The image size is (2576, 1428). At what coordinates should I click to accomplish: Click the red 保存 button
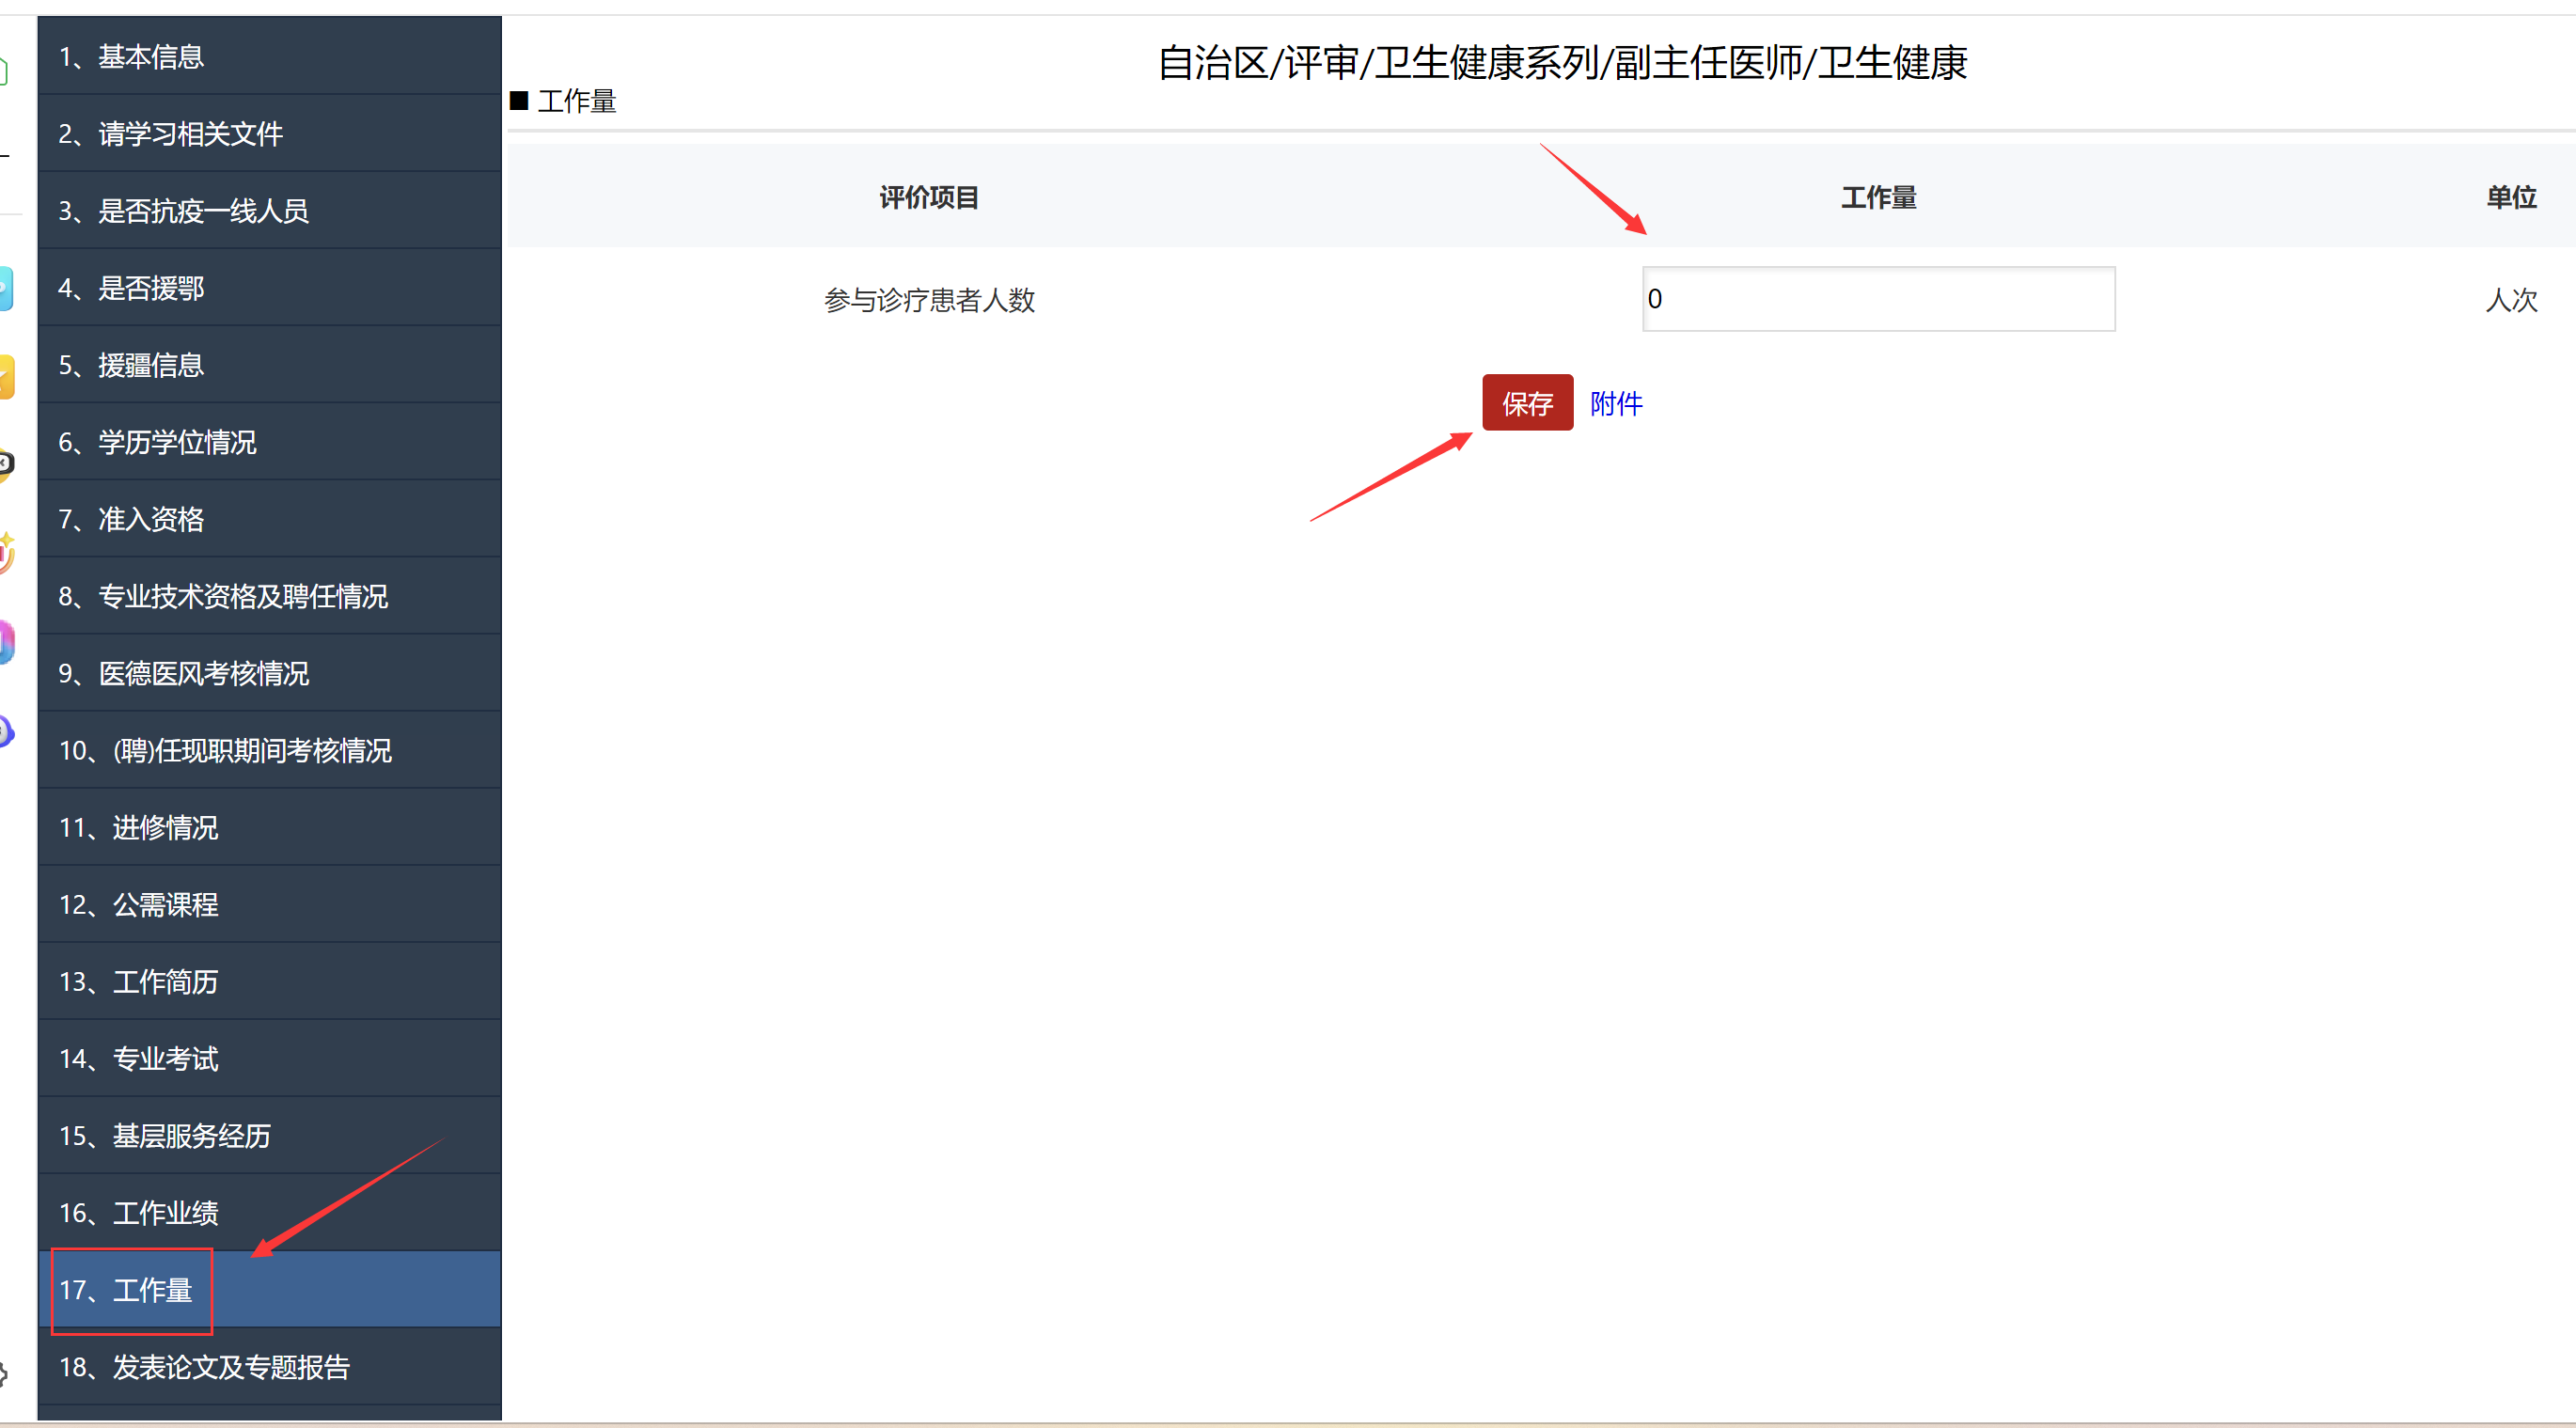coord(1527,402)
